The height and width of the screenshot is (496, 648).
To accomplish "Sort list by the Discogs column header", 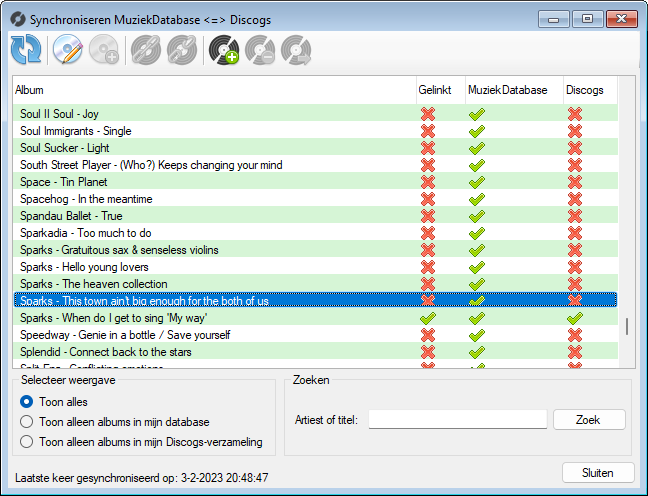I will (x=590, y=90).
